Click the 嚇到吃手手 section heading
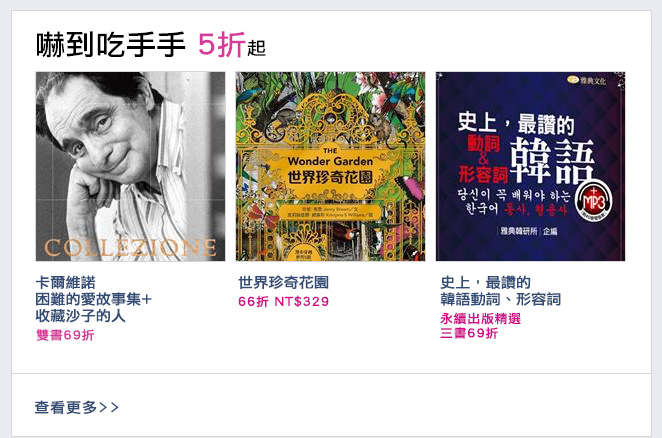 point(111,45)
